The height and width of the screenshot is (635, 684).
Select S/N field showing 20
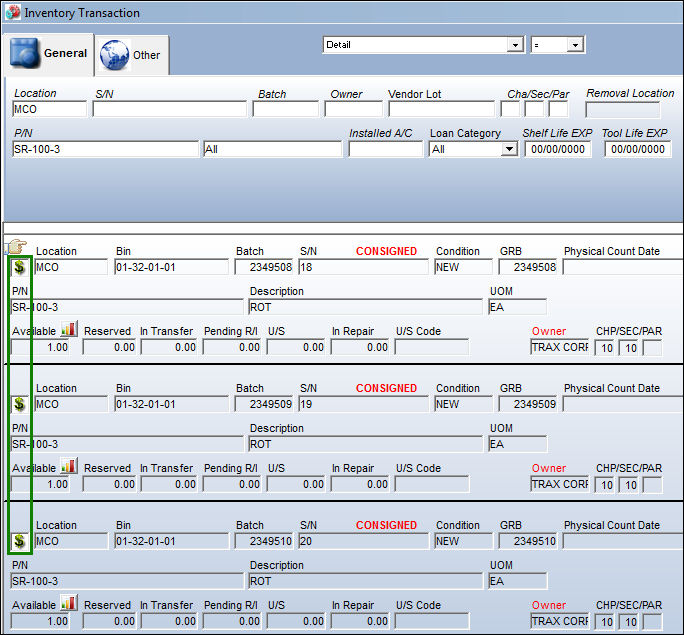click(x=363, y=541)
